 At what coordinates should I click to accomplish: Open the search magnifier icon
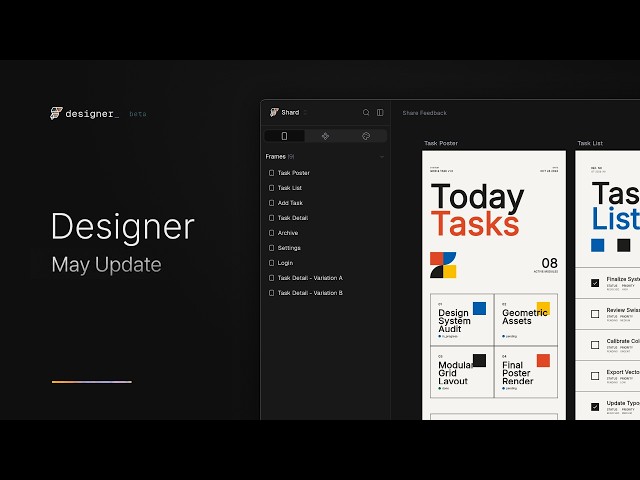(366, 112)
